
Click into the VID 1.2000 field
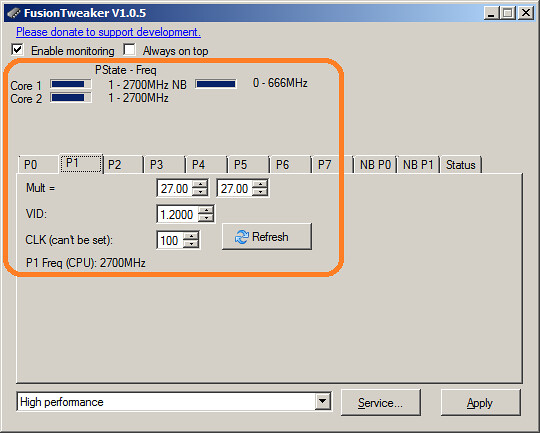[177, 214]
